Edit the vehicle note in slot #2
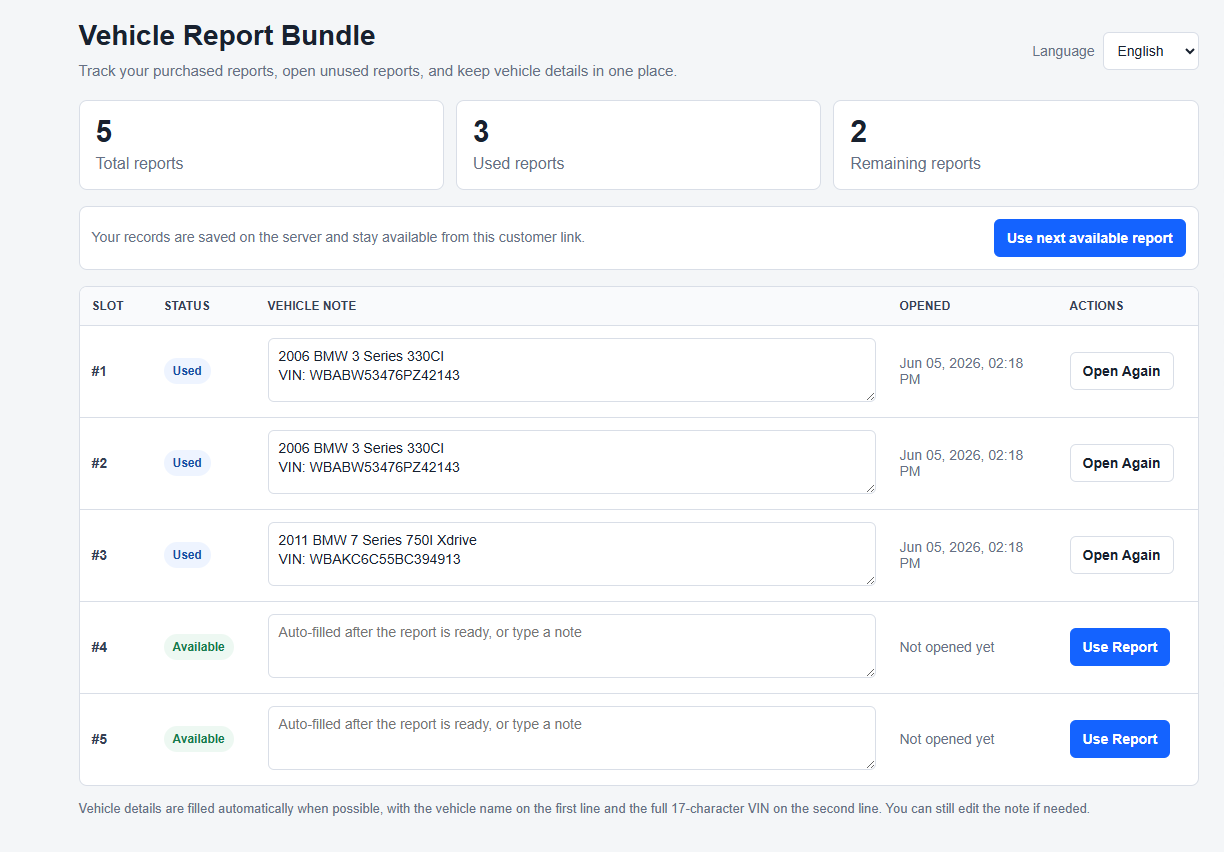Screen dimensions: 1224x852 pyautogui.click(x=572, y=462)
